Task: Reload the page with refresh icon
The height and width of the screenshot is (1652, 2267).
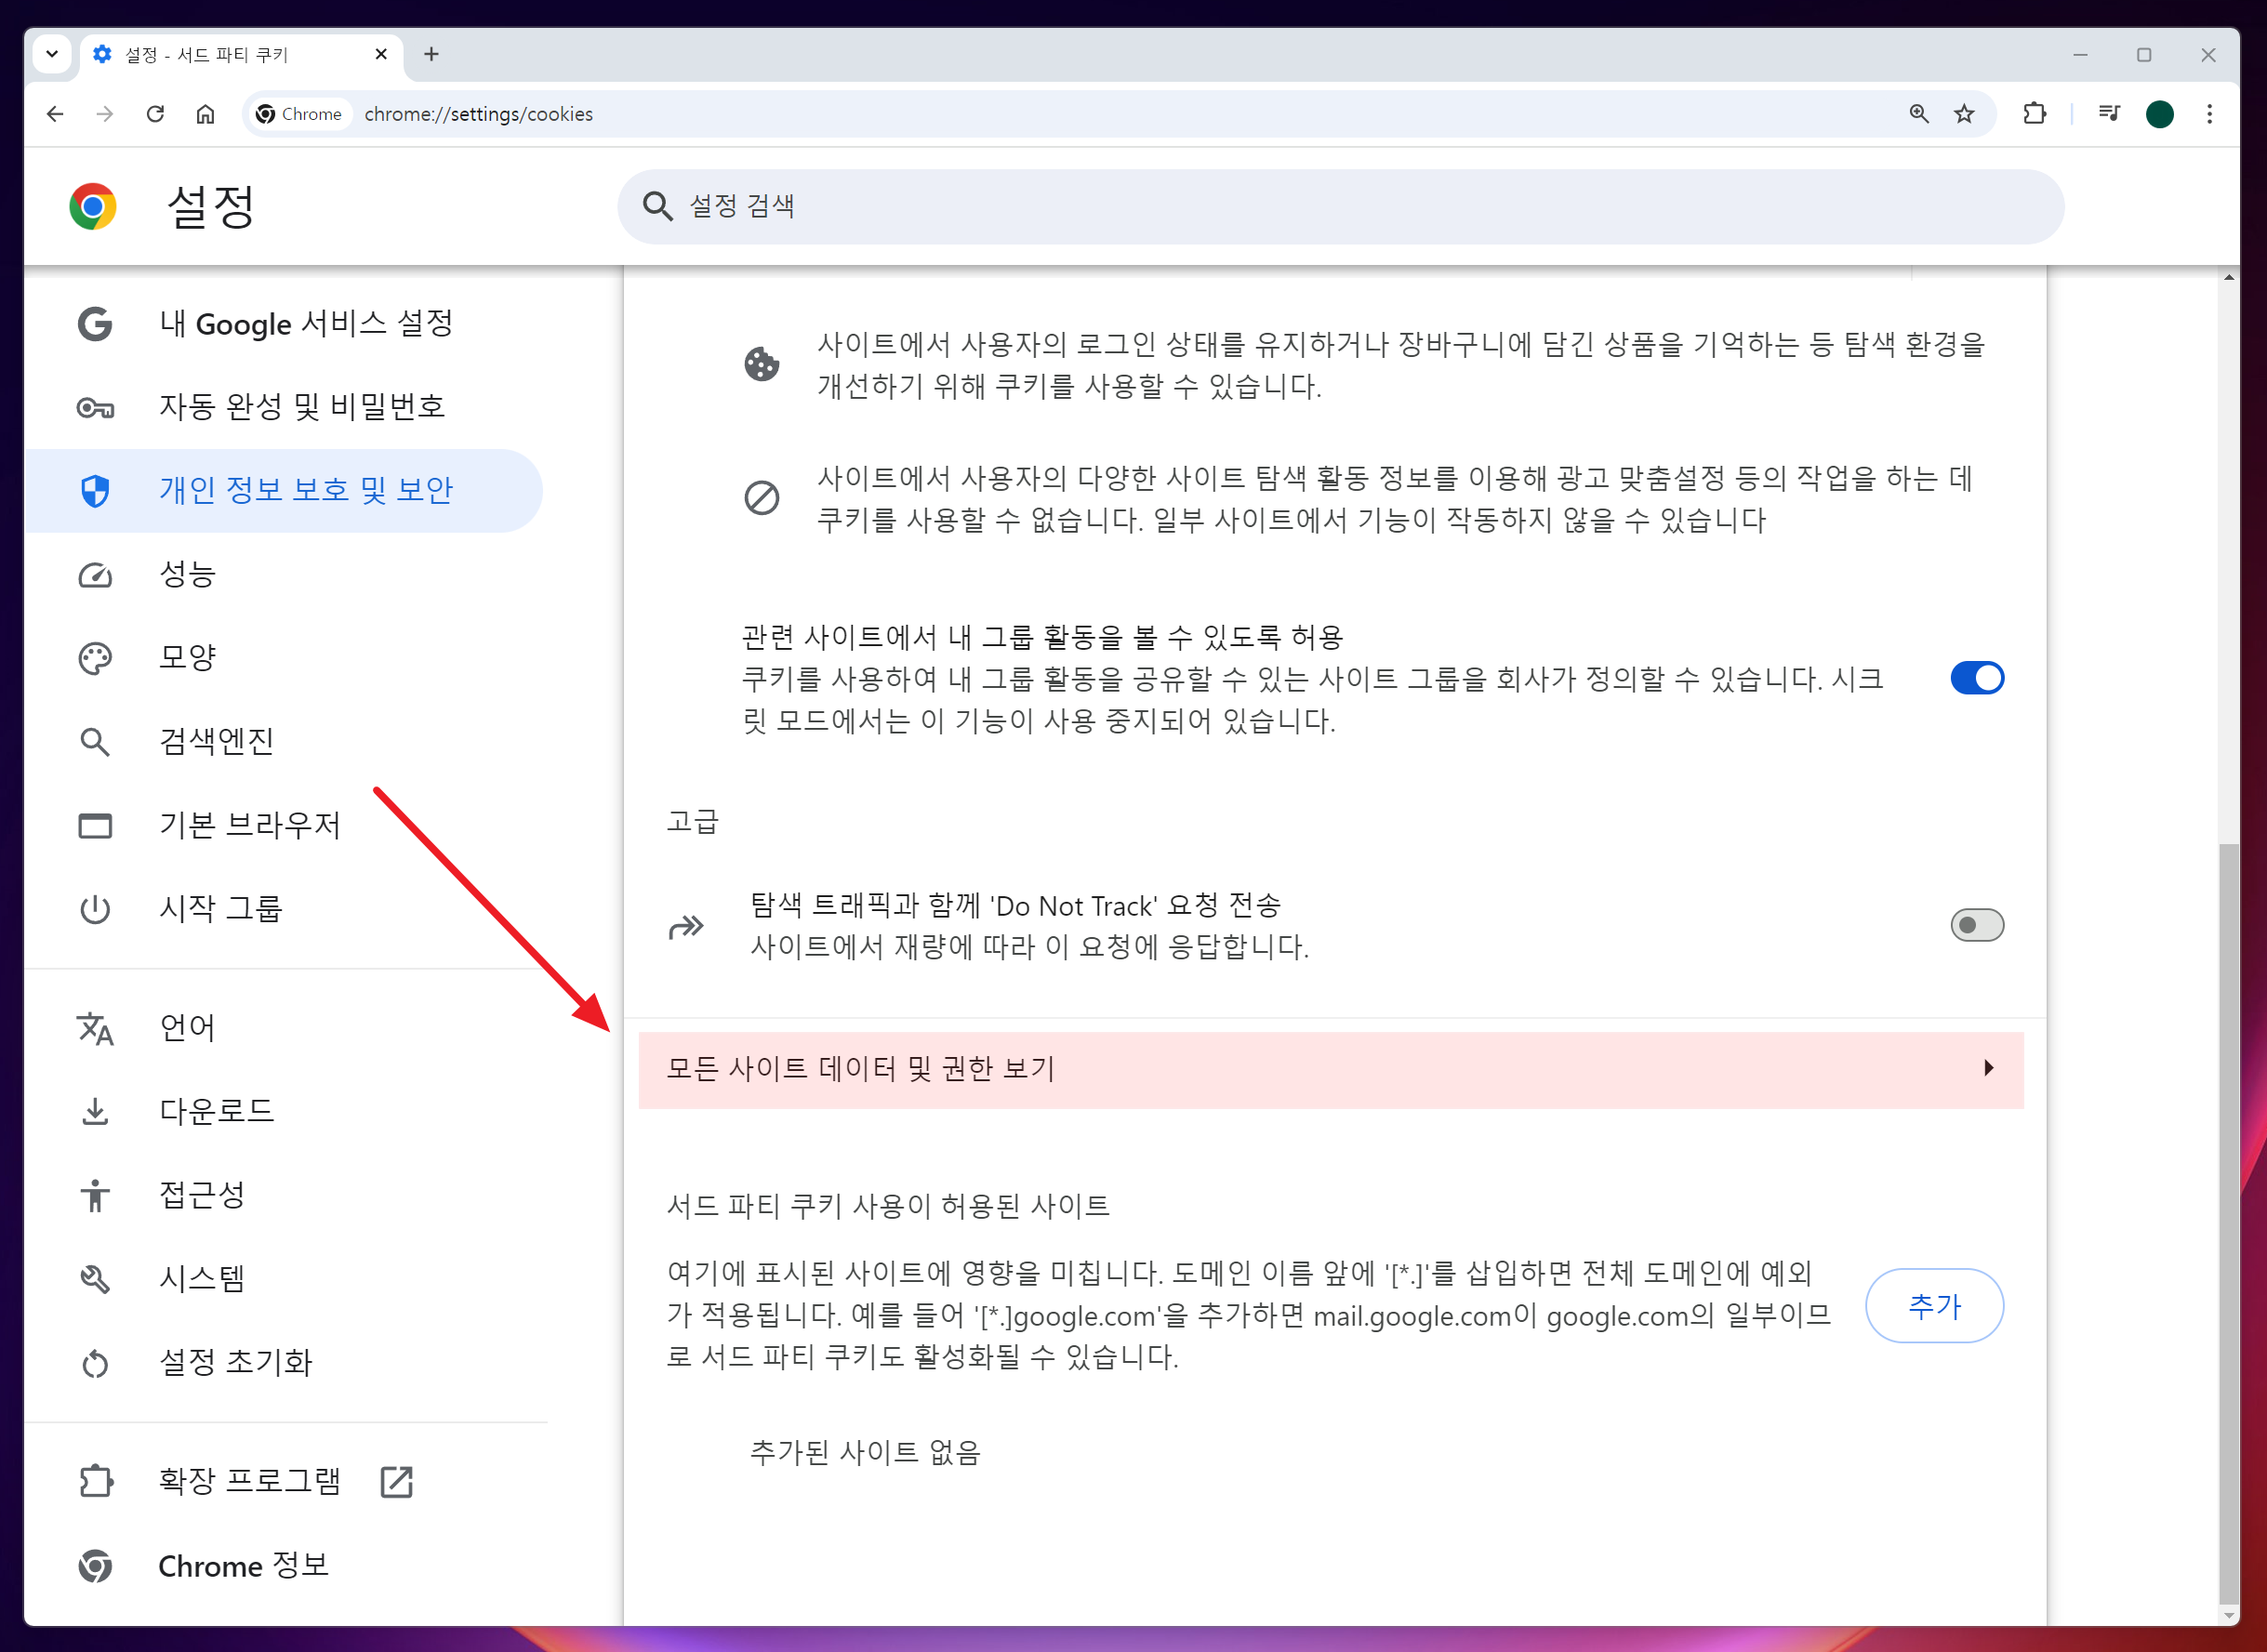Action: click(x=155, y=114)
